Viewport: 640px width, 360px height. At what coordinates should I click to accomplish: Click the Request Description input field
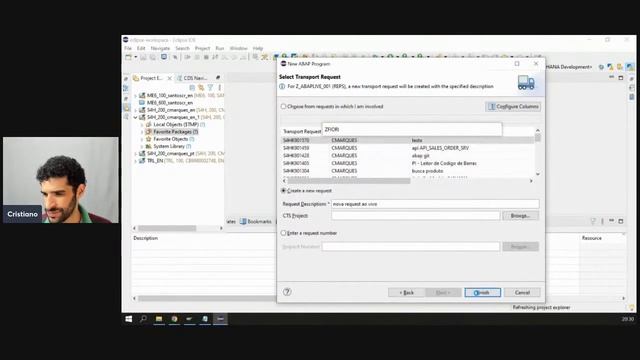coord(435,204)
